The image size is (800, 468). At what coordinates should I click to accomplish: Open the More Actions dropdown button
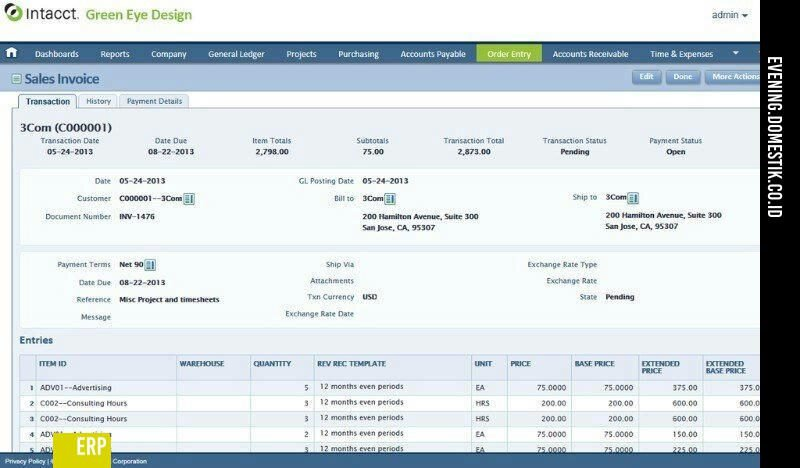coord(733,77)
